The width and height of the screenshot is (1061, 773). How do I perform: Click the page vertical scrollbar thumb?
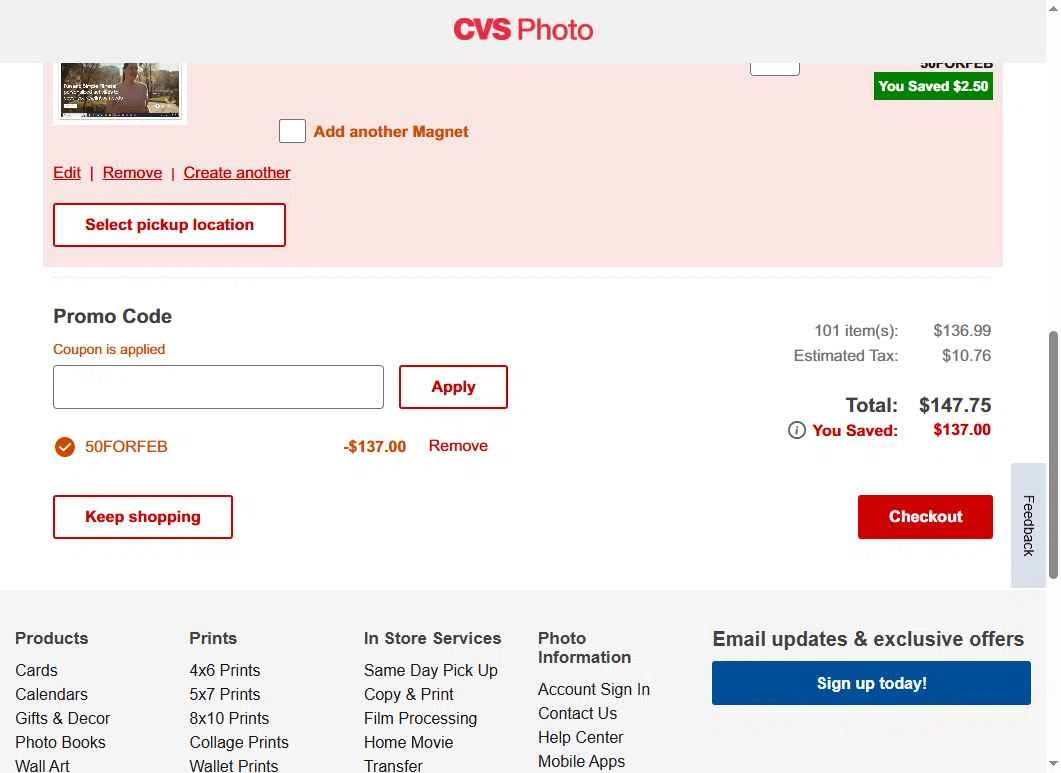coord(1053,455)
